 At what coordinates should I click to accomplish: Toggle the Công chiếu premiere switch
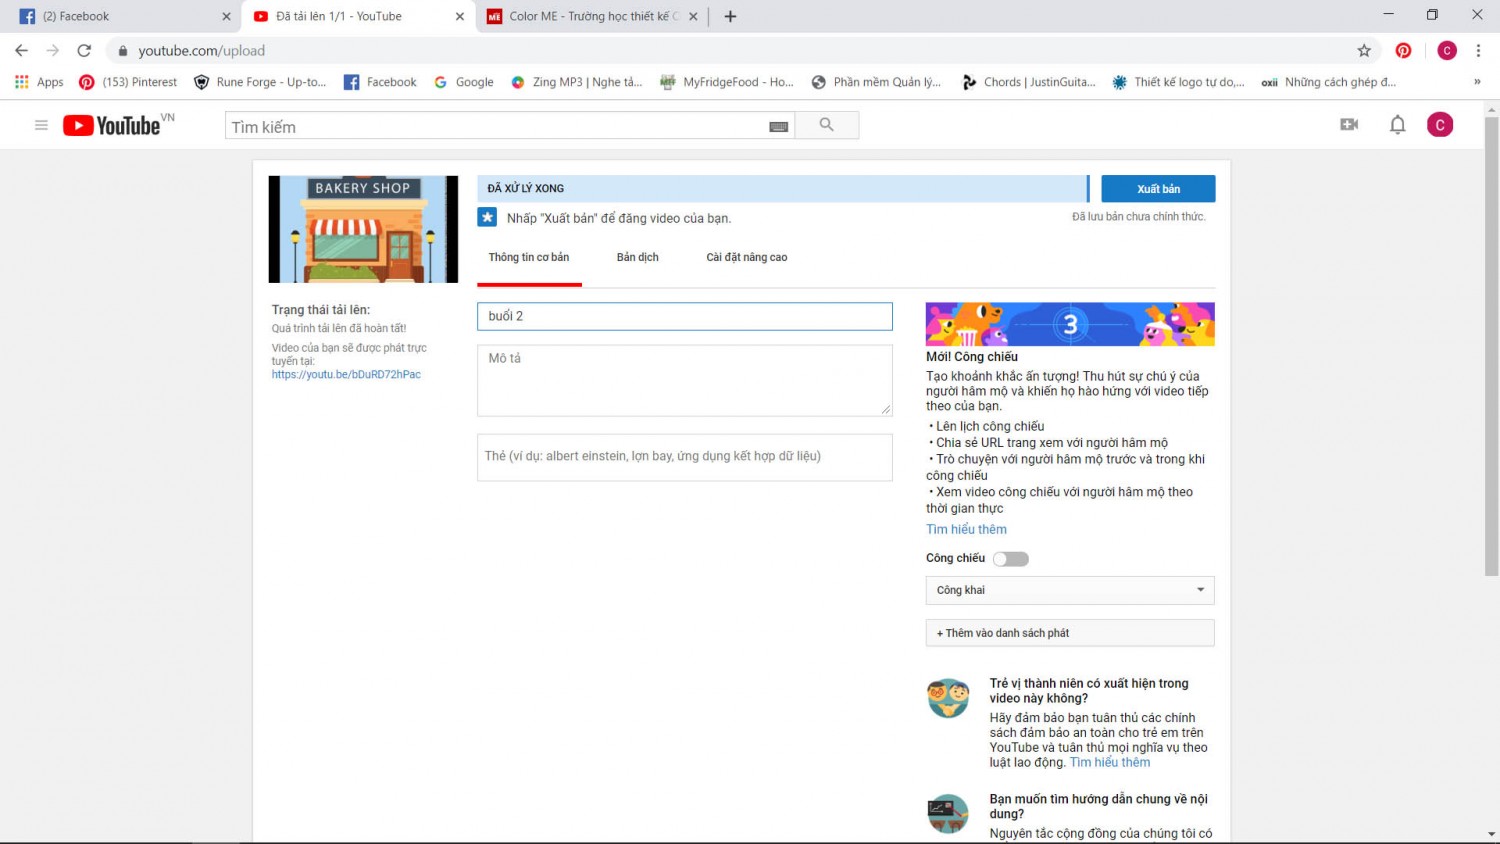click(x=1010, y=559)
